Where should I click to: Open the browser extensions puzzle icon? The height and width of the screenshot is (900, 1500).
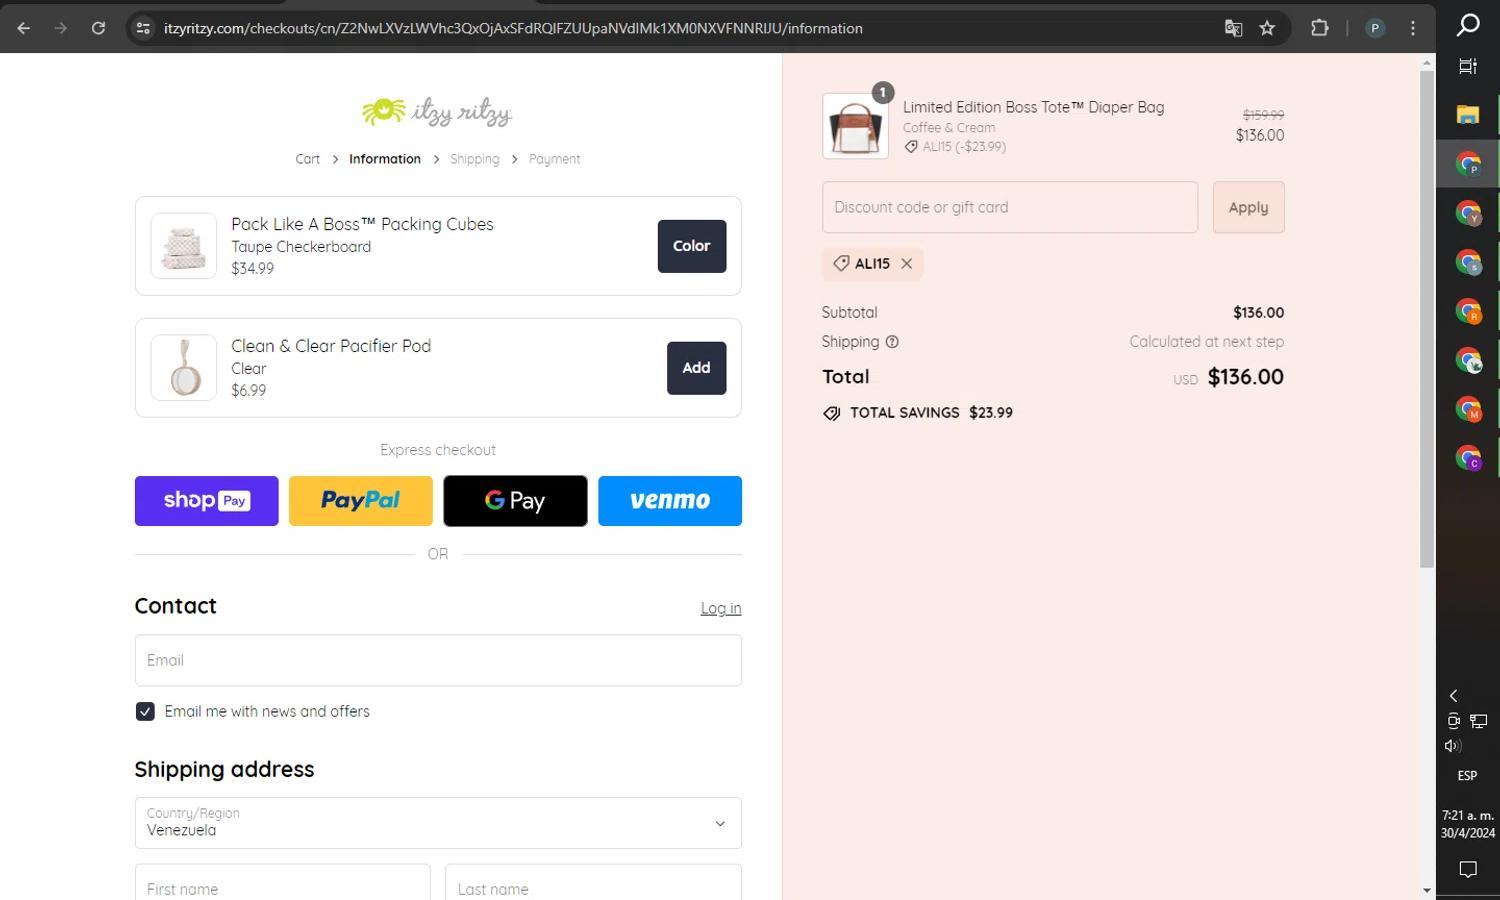pyautogui.click(x=1320, y=28)
